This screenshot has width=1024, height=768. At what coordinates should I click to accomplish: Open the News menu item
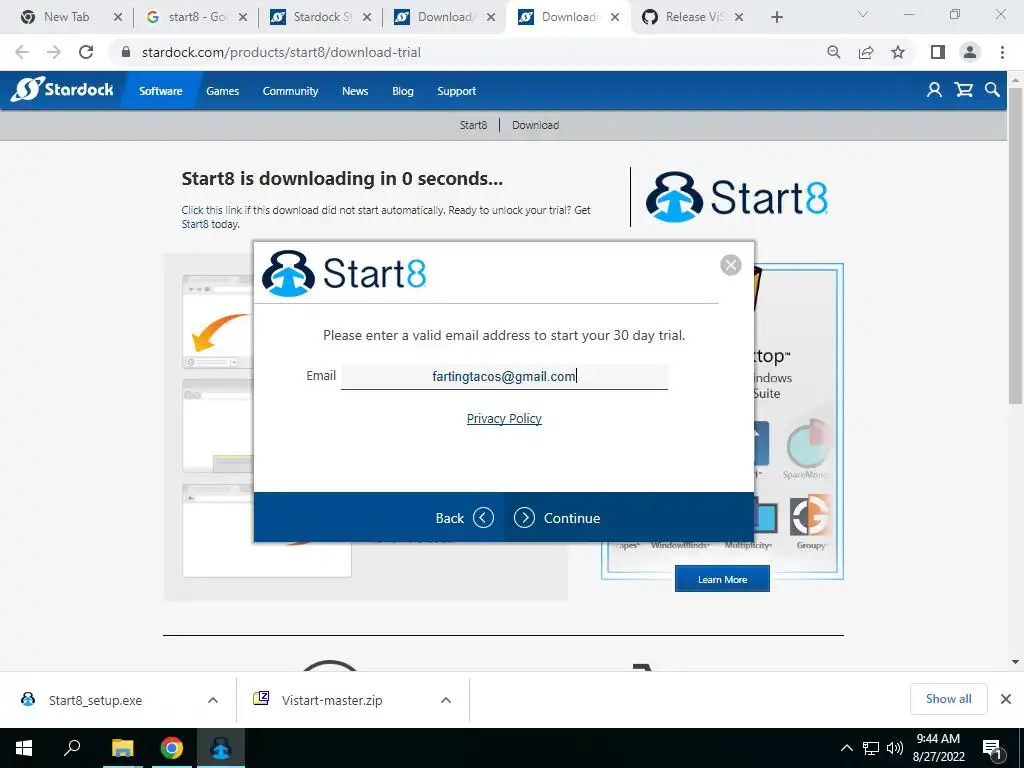pos(355,91)
